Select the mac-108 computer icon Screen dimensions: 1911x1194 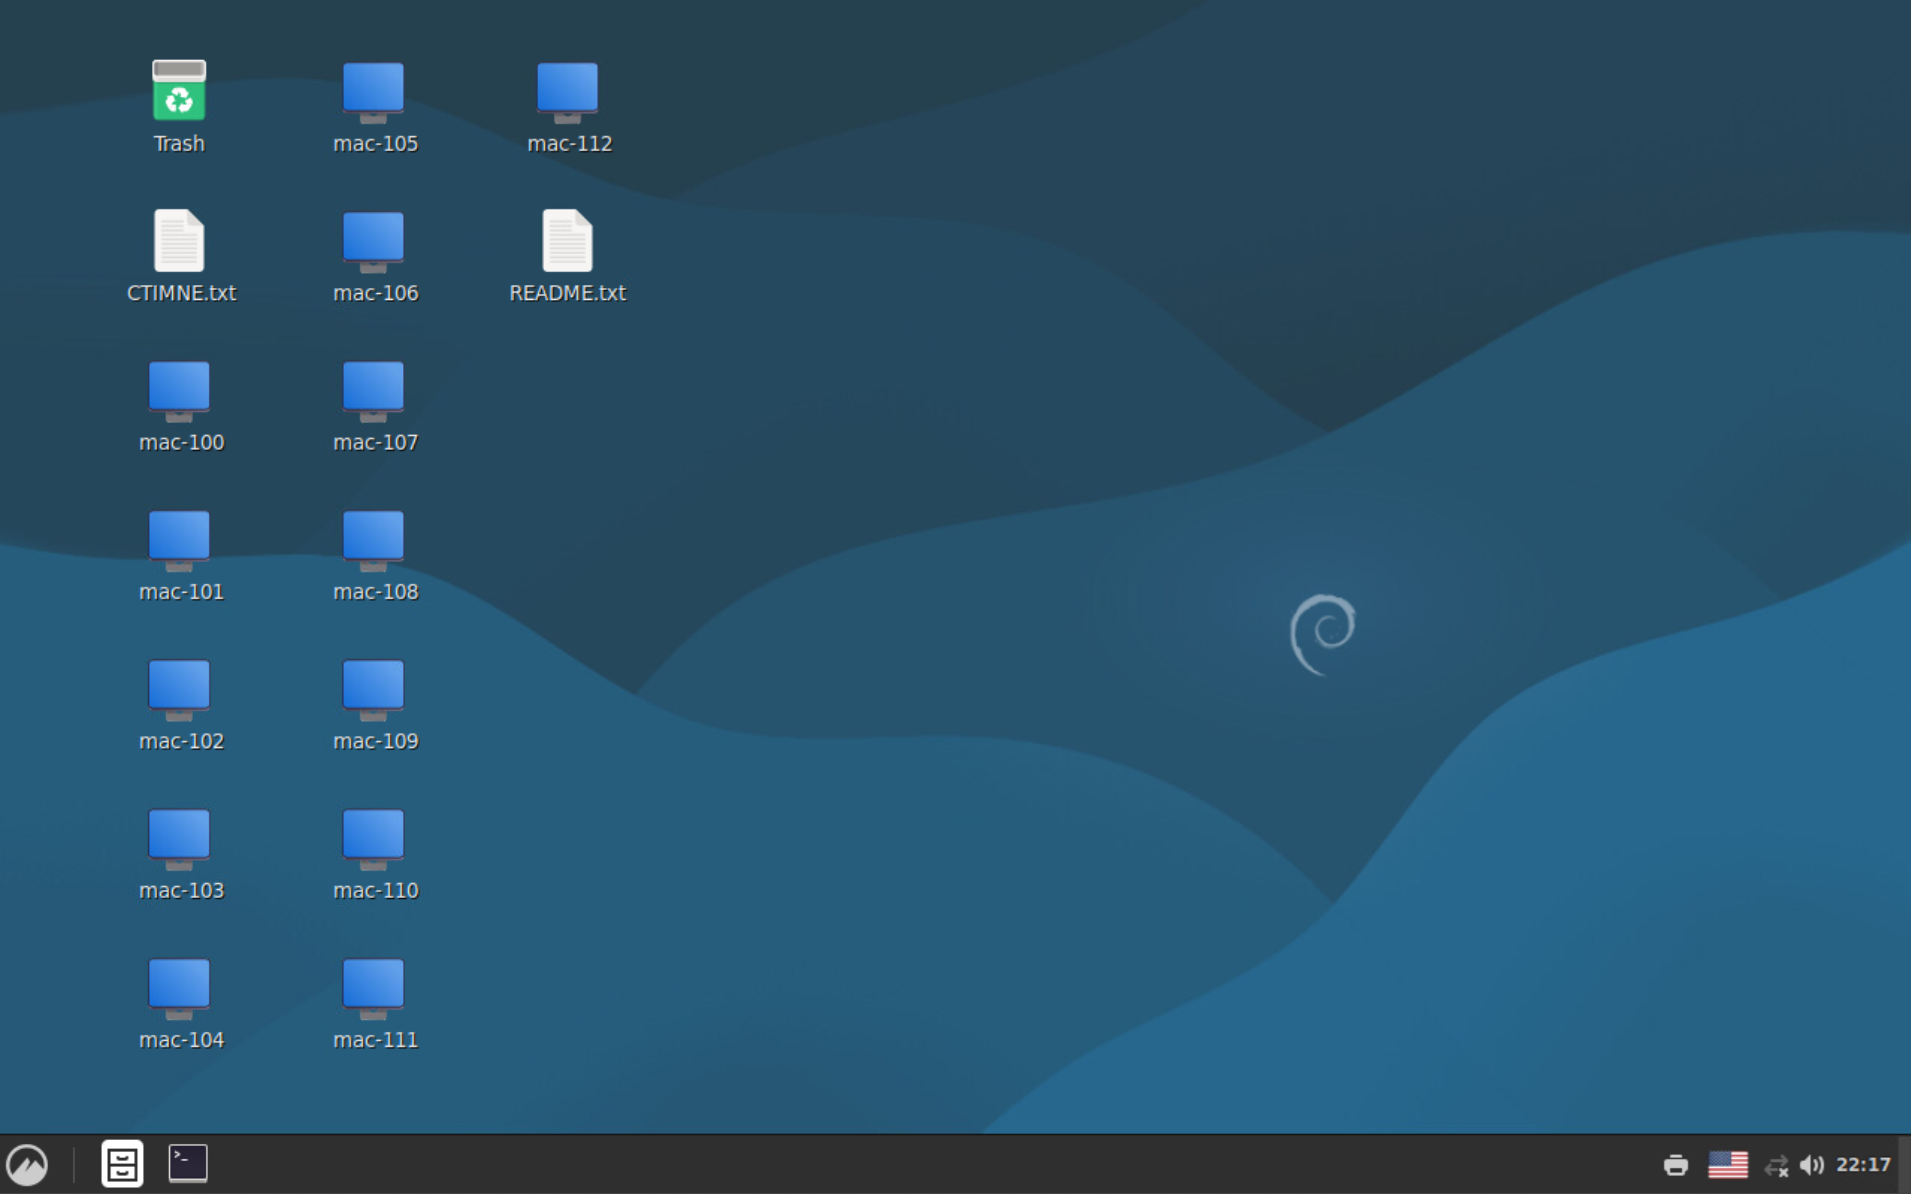[374, 539]
